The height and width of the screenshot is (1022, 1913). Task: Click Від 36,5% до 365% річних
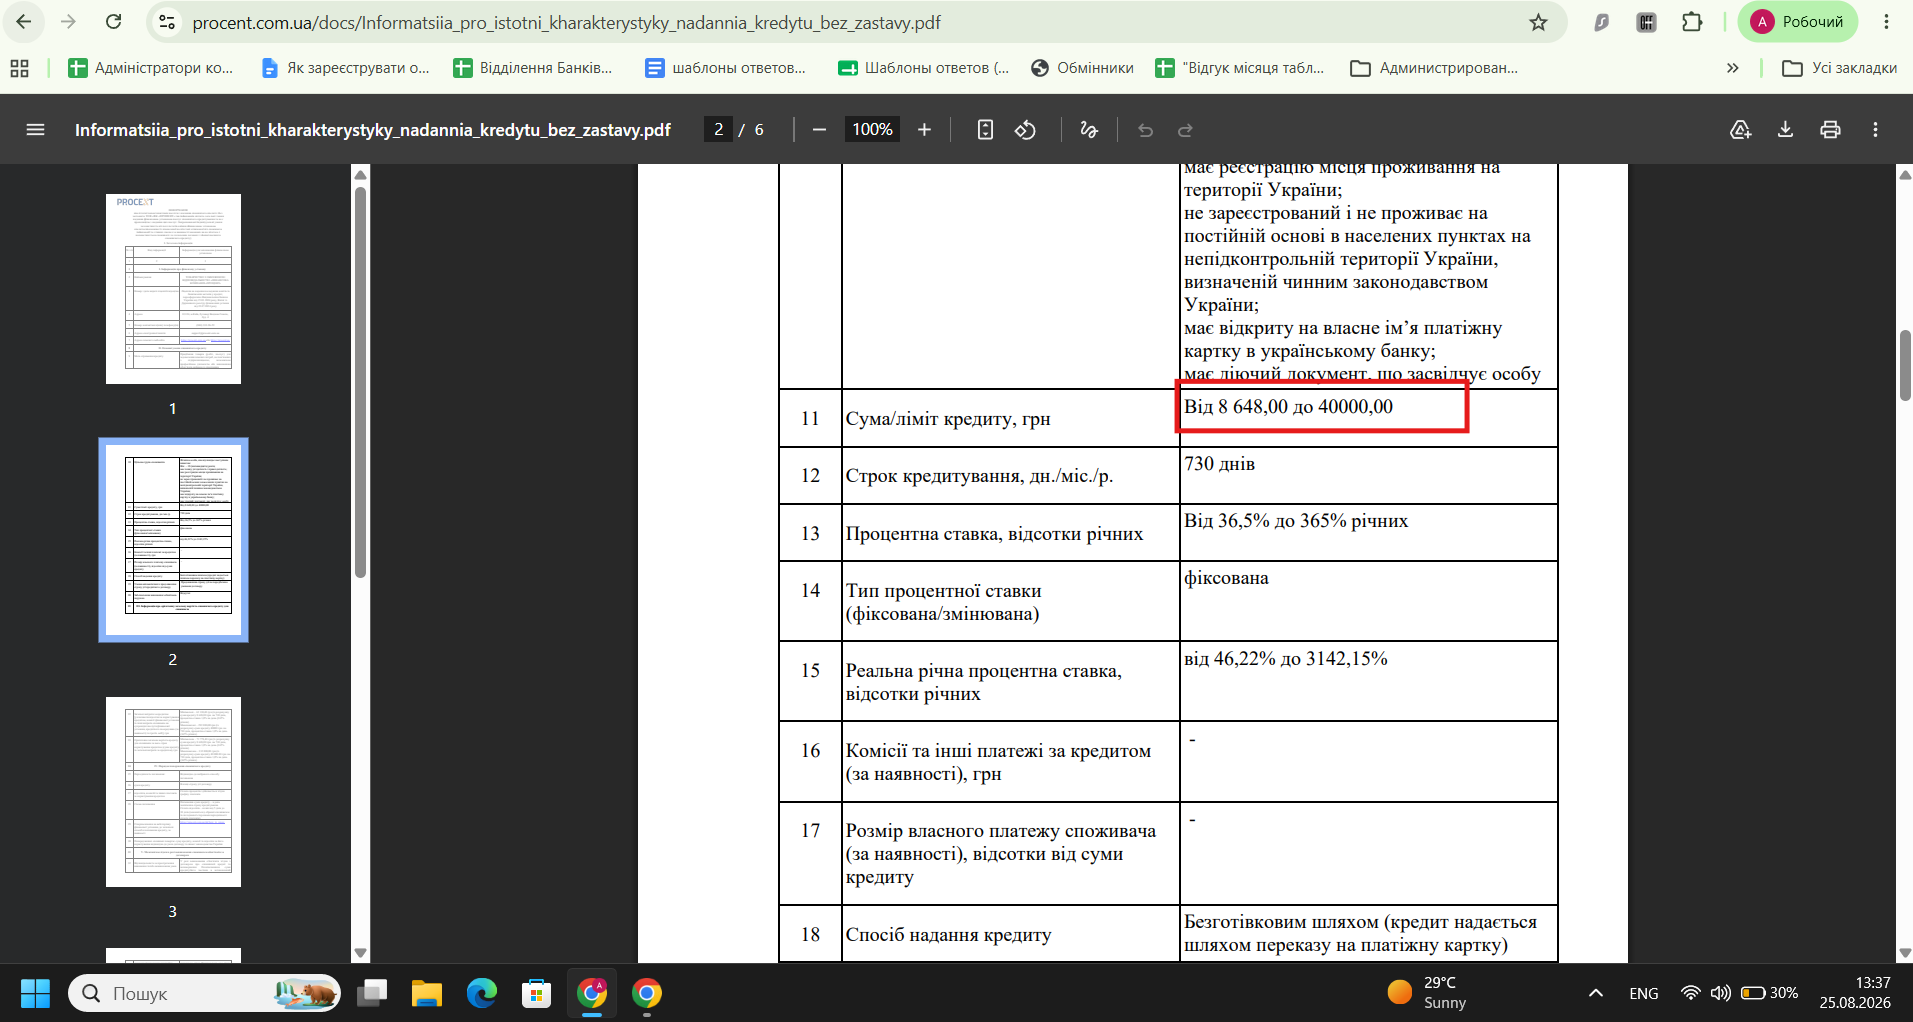pyautogui.click(x=1296, y=521)
